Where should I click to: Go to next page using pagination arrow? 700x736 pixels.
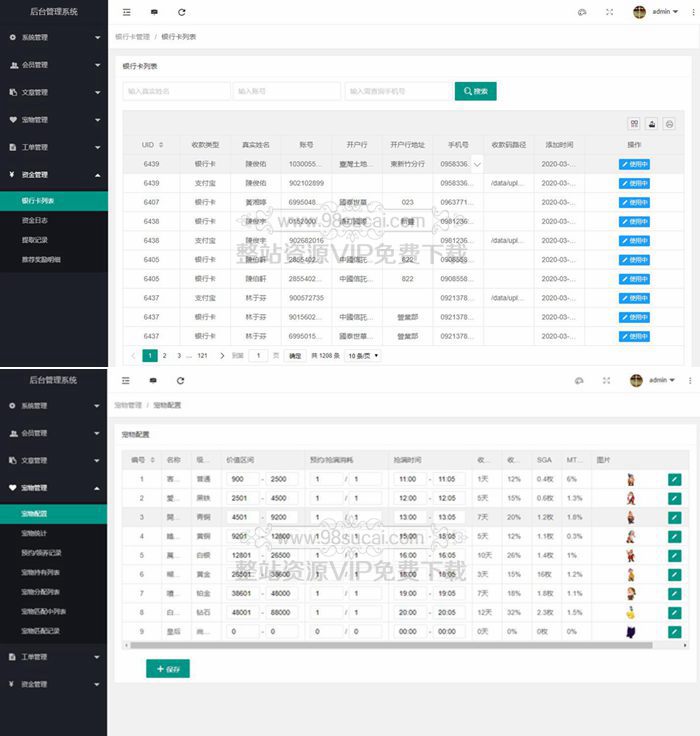click(222, 355)
